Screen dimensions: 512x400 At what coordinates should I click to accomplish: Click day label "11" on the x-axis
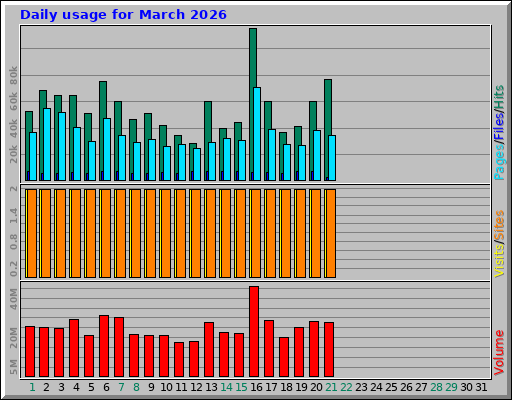coord(181,387)
